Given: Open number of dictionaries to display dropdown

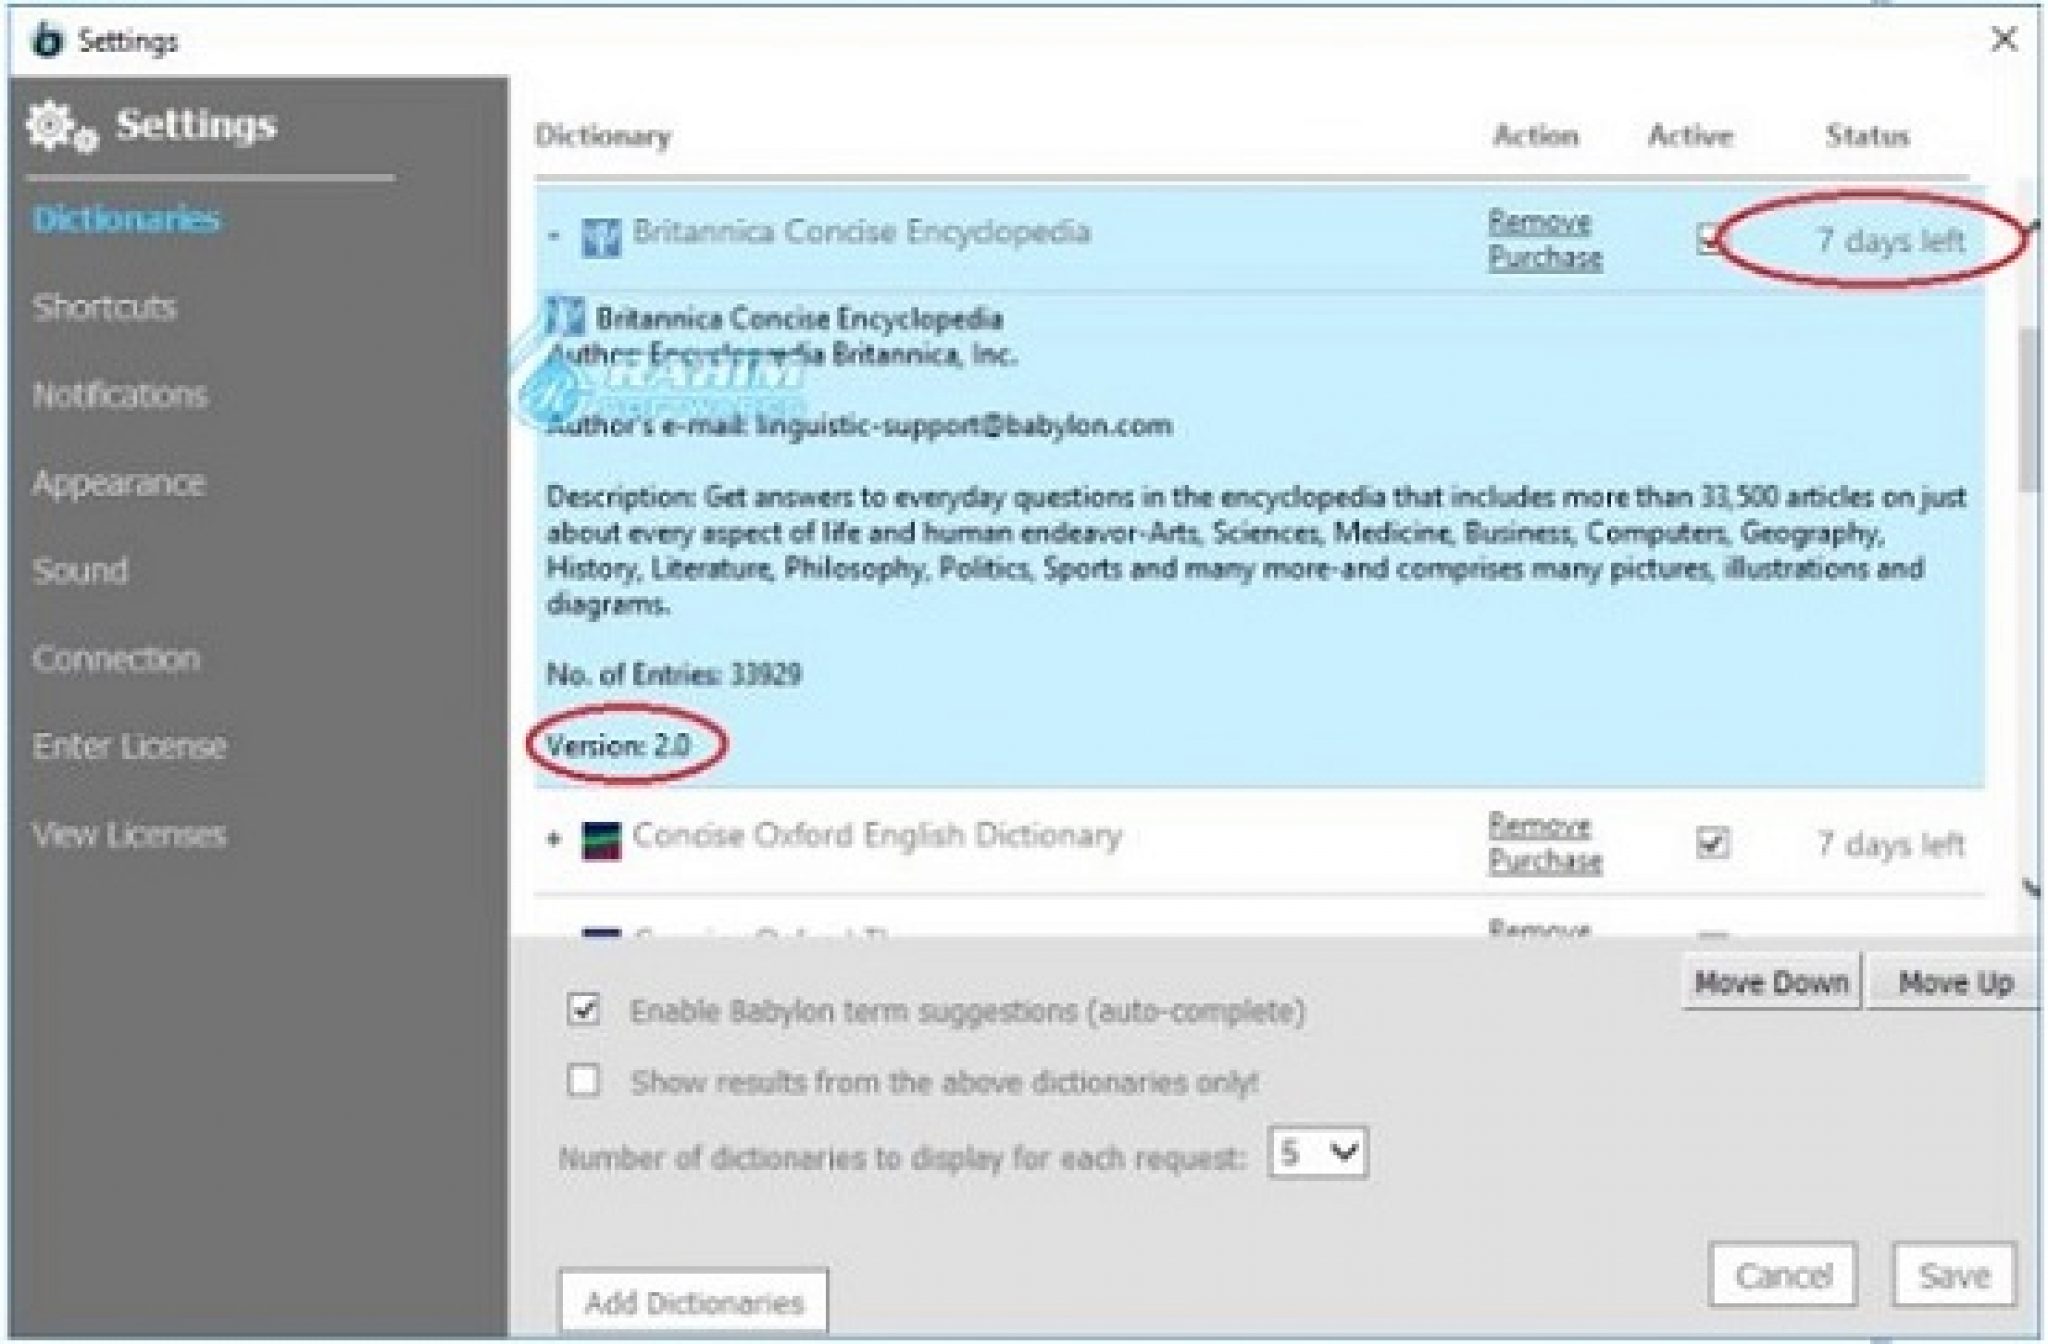Looking at the screenshot, I should coord(1316,1153).
